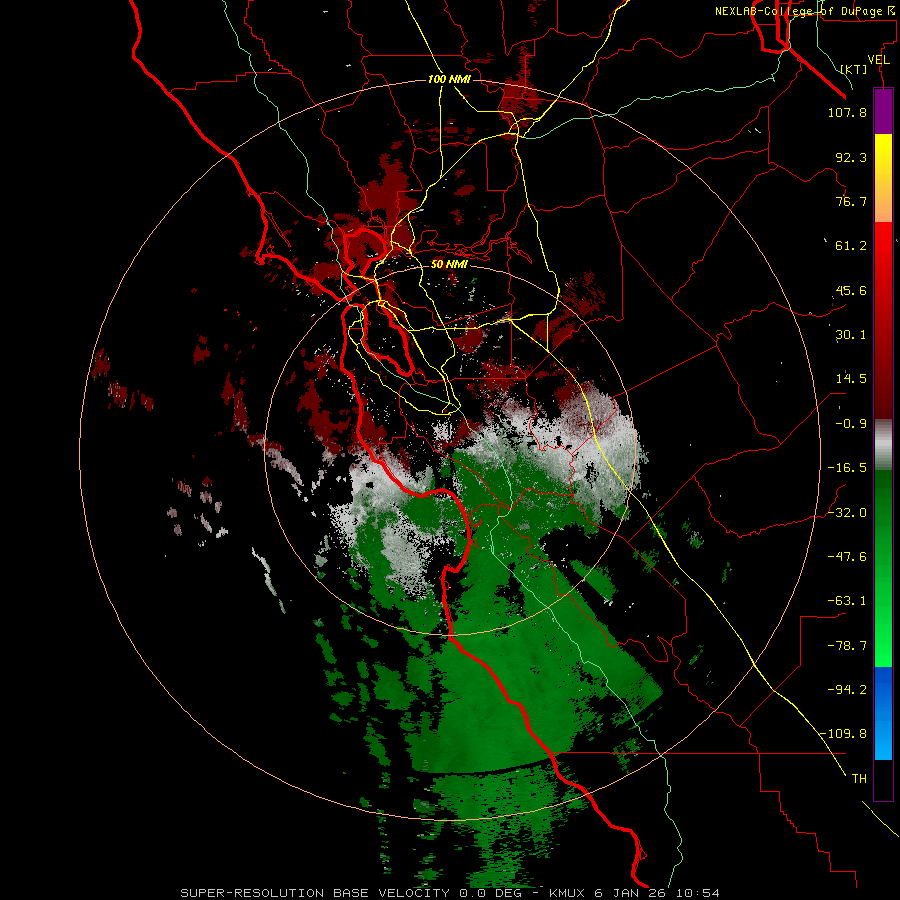This screenshot has width=900, height=900.
Task: Click the 30.1 scale value
Action: (x=851, y=335)
